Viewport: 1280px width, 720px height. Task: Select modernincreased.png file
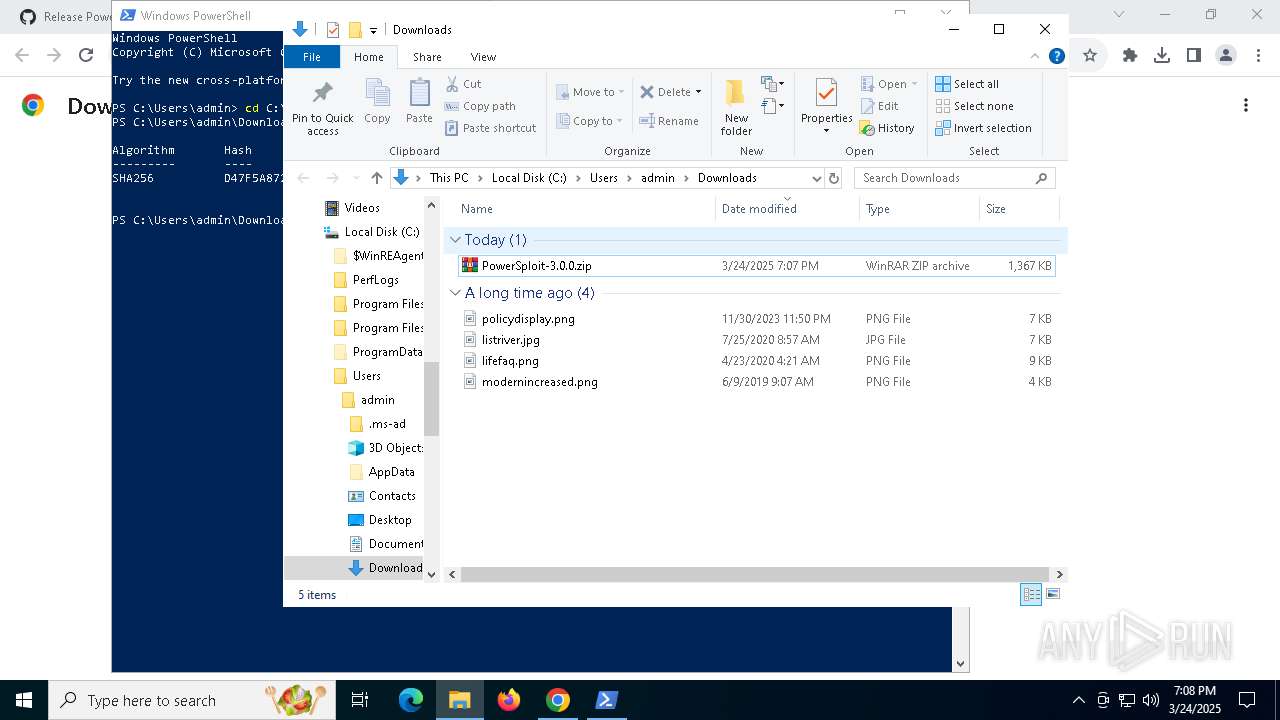756,382
